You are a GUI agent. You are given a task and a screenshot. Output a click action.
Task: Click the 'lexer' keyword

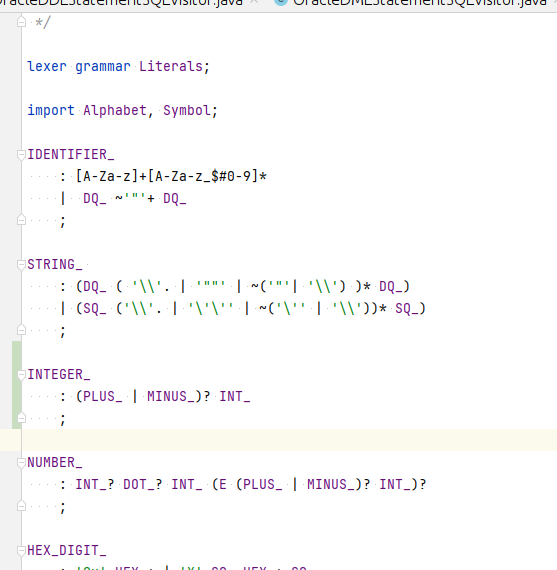47,67
